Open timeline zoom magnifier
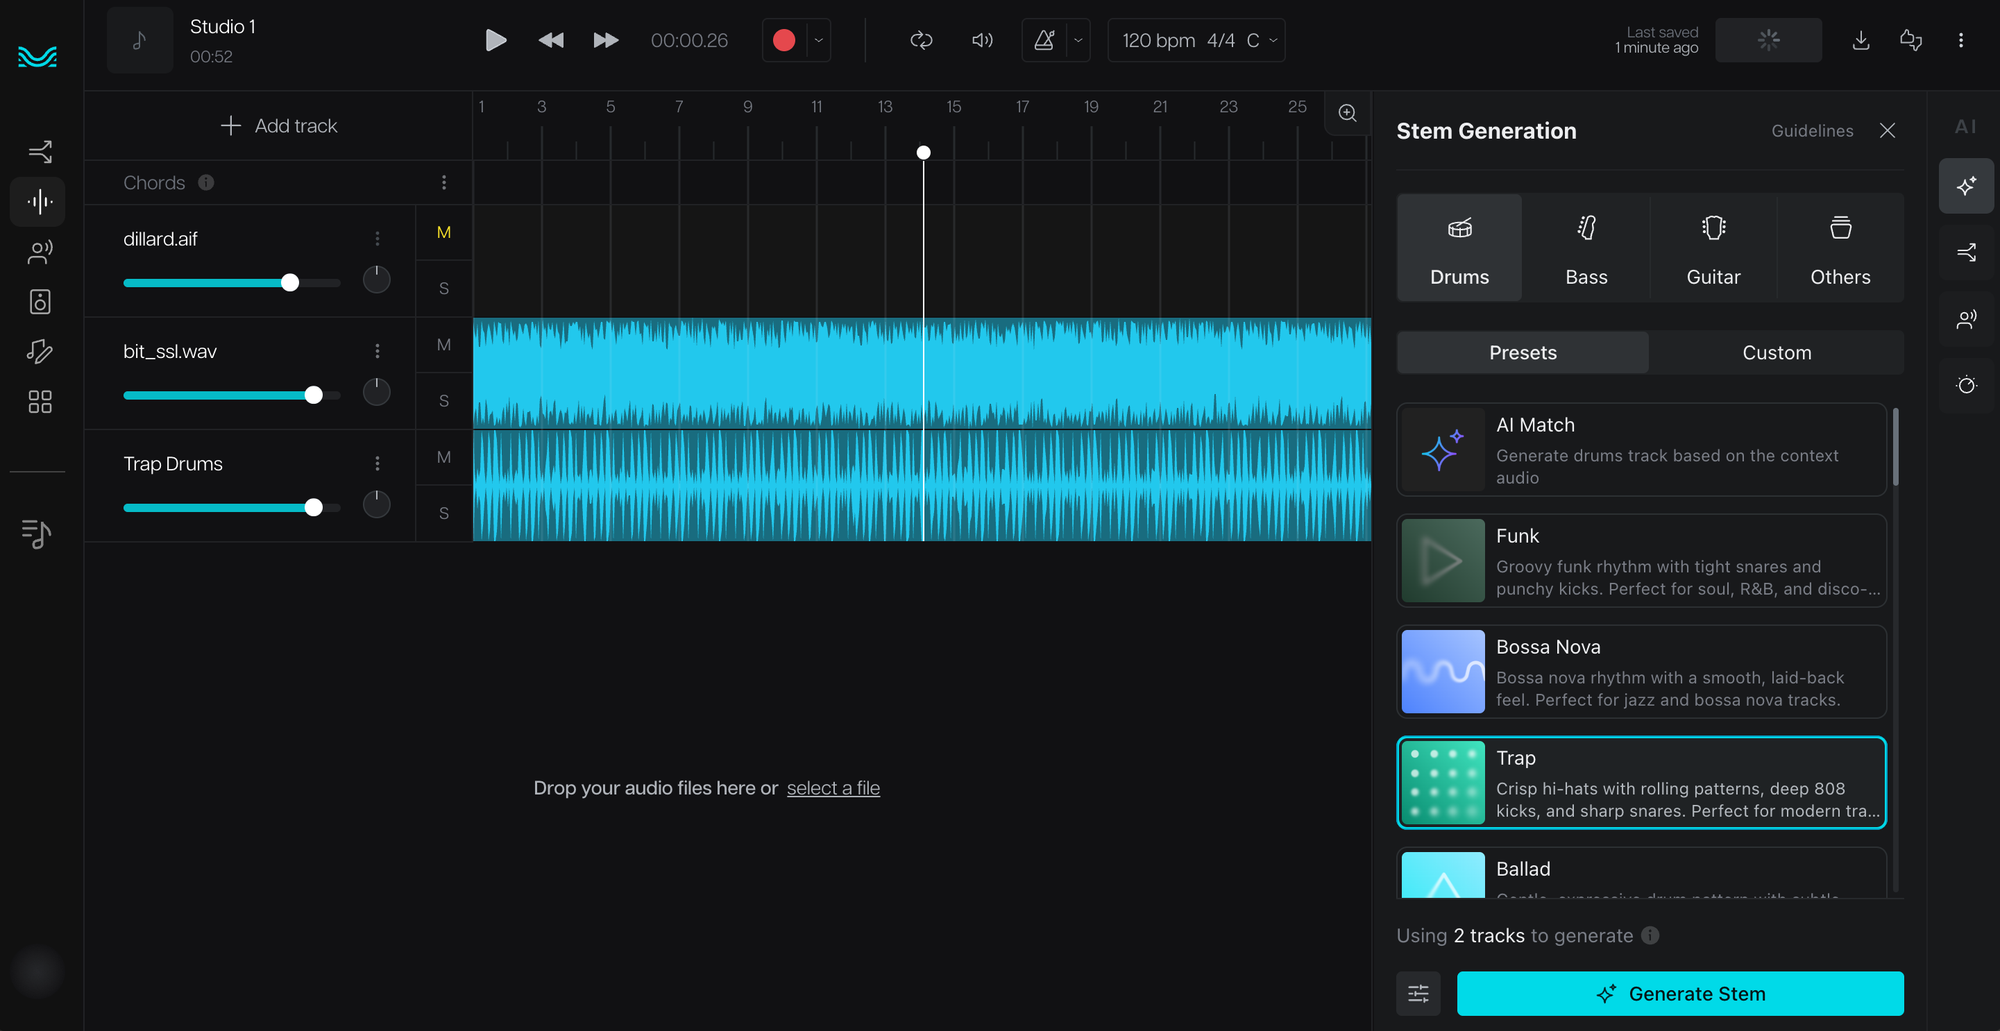The height and width of the screenshot is (1031, 2000). point(1347,113)
